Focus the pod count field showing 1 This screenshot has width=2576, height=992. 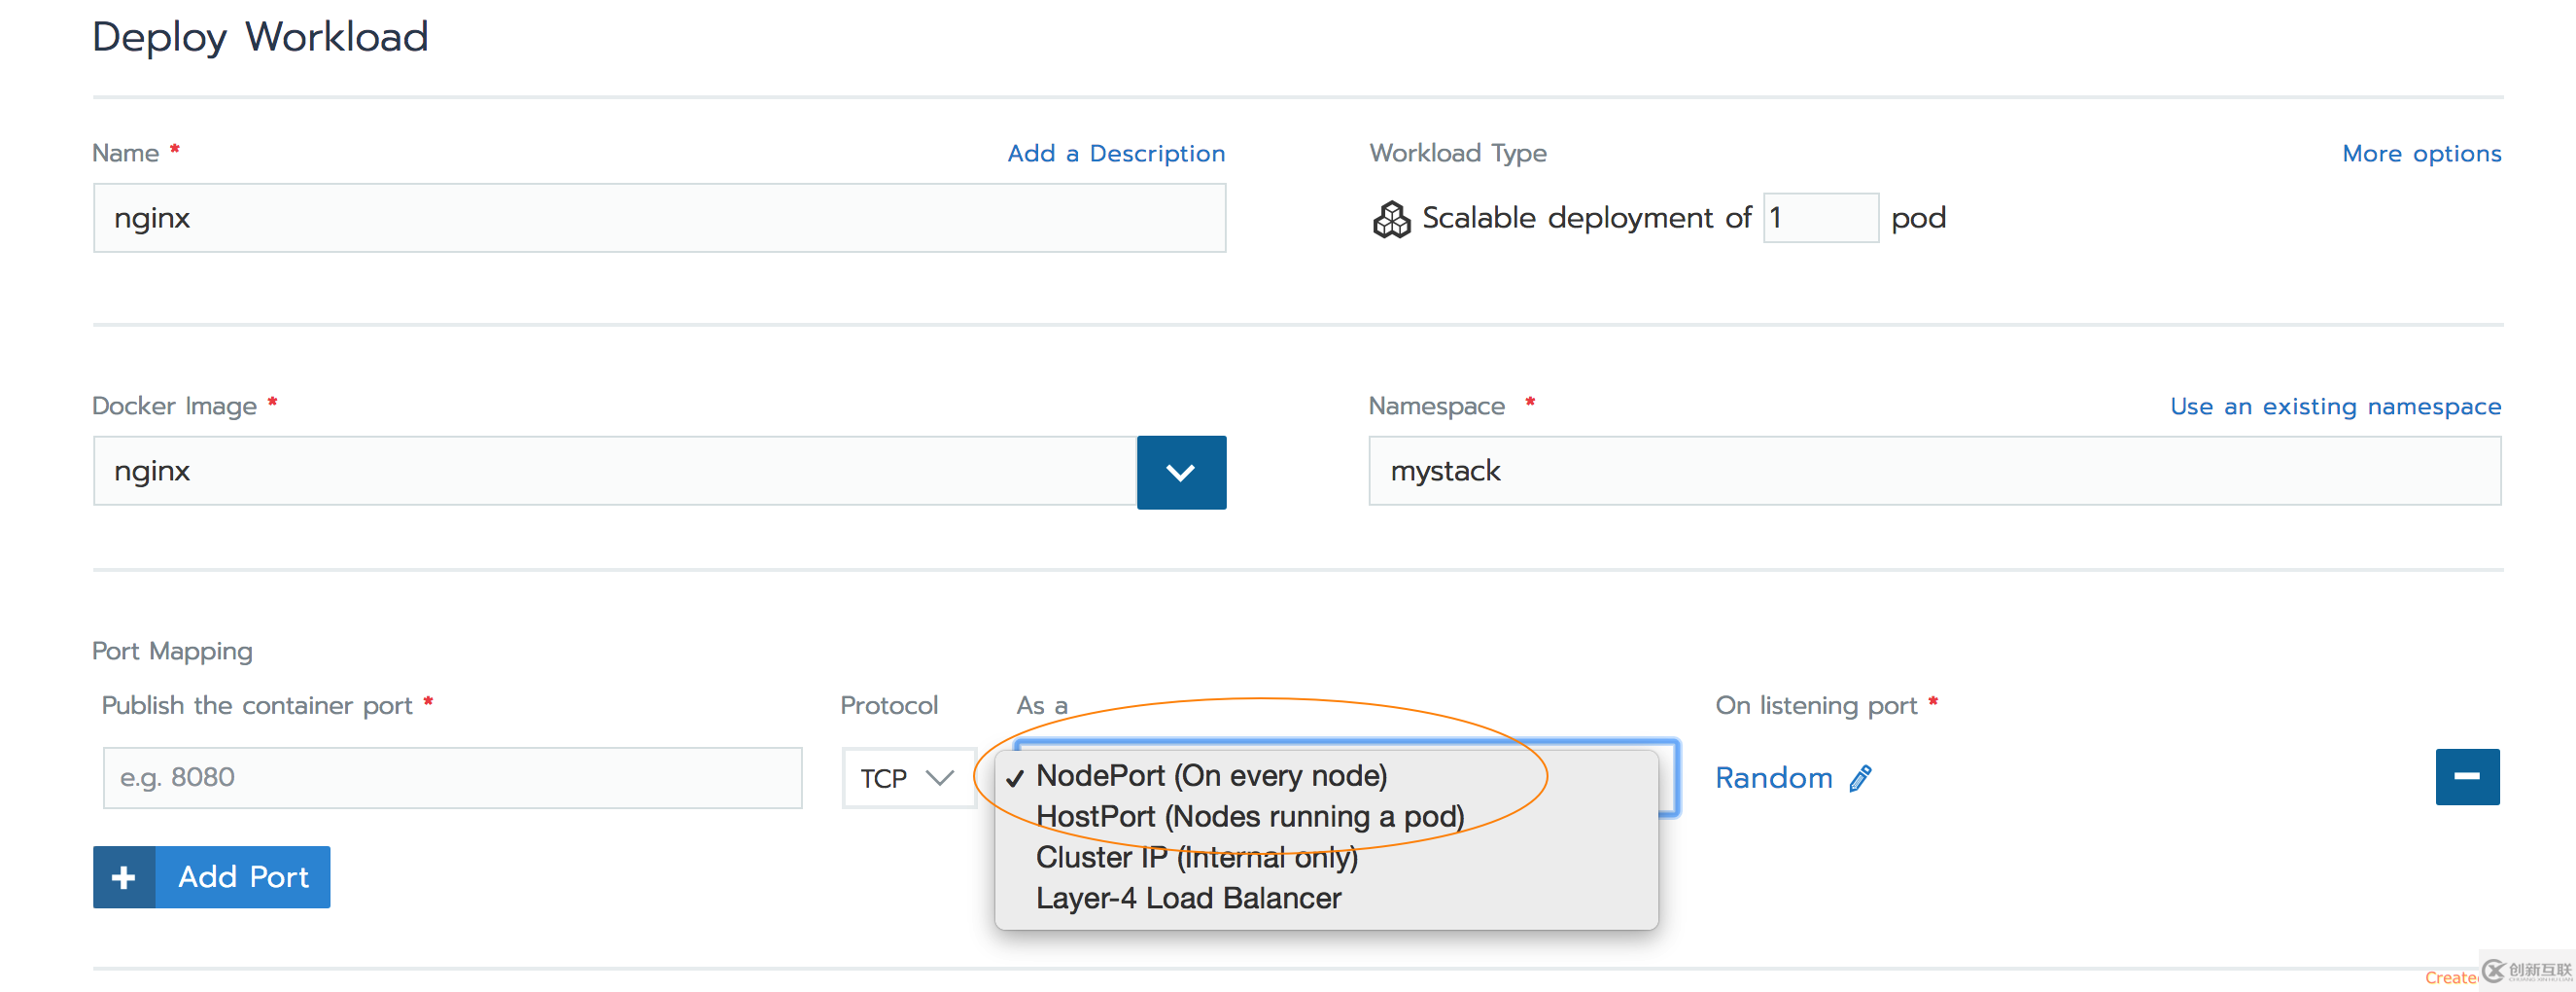point(1820,217)
